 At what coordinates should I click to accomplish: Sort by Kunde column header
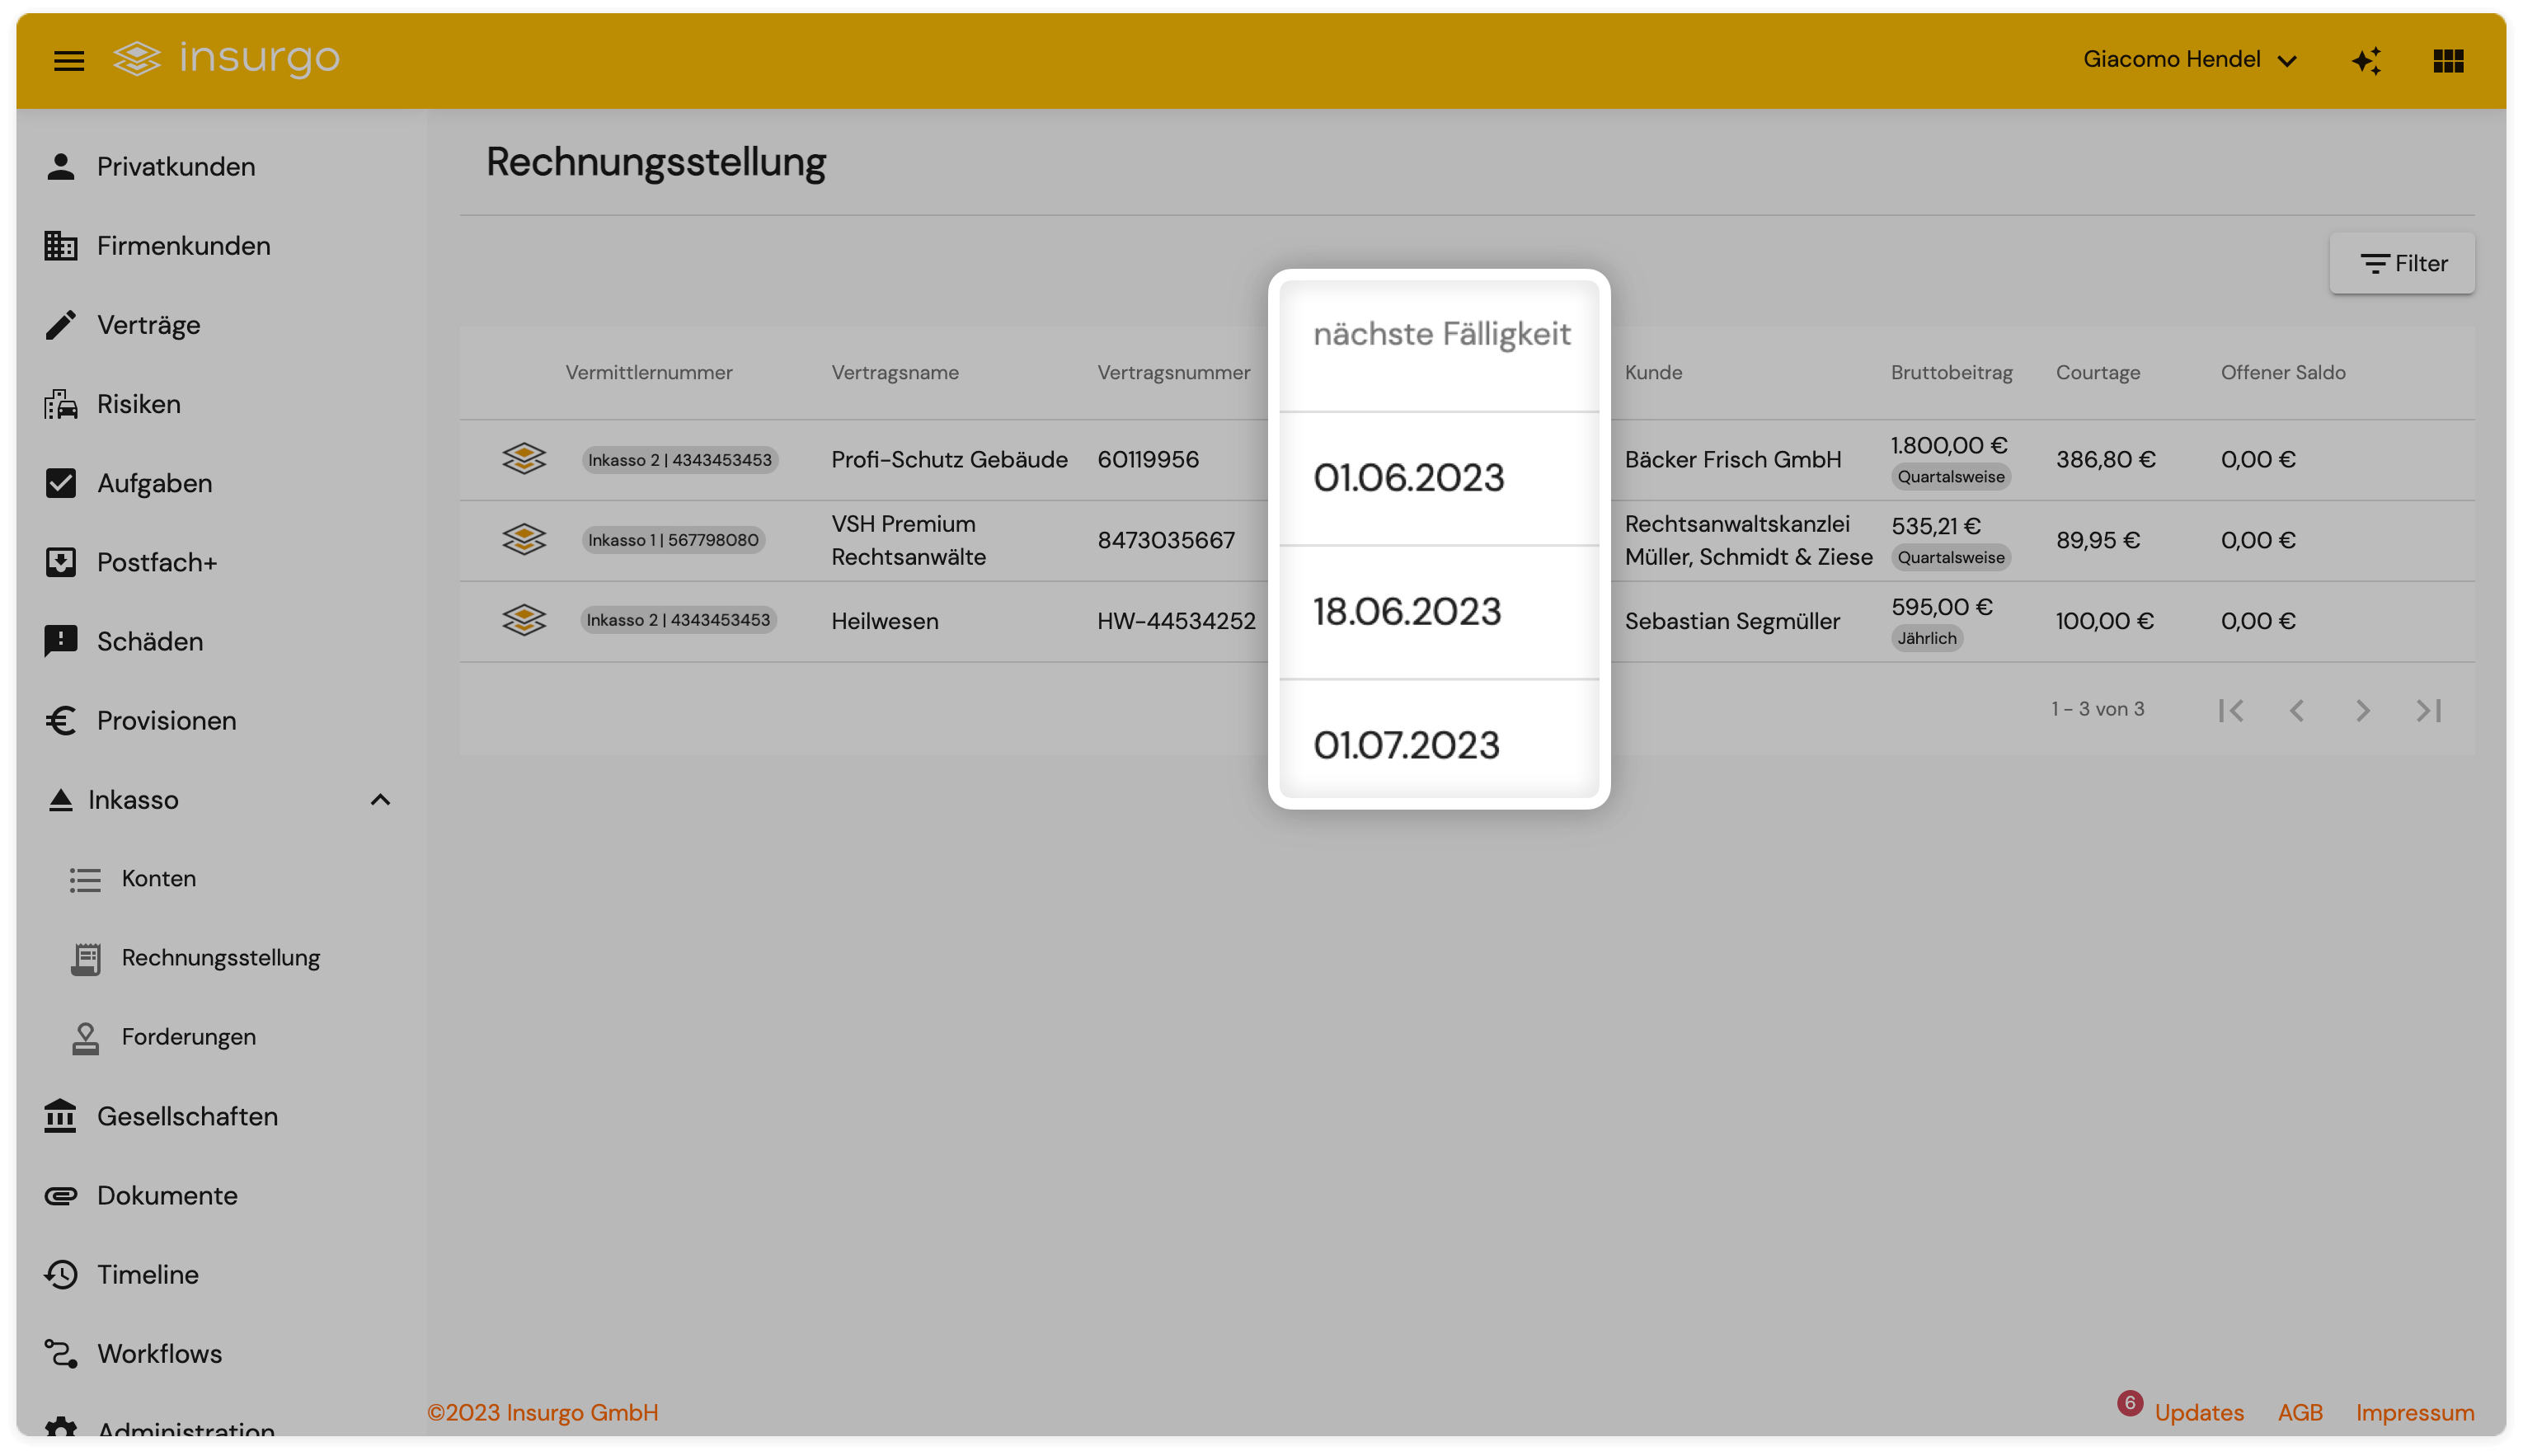tap(1653, 372)
